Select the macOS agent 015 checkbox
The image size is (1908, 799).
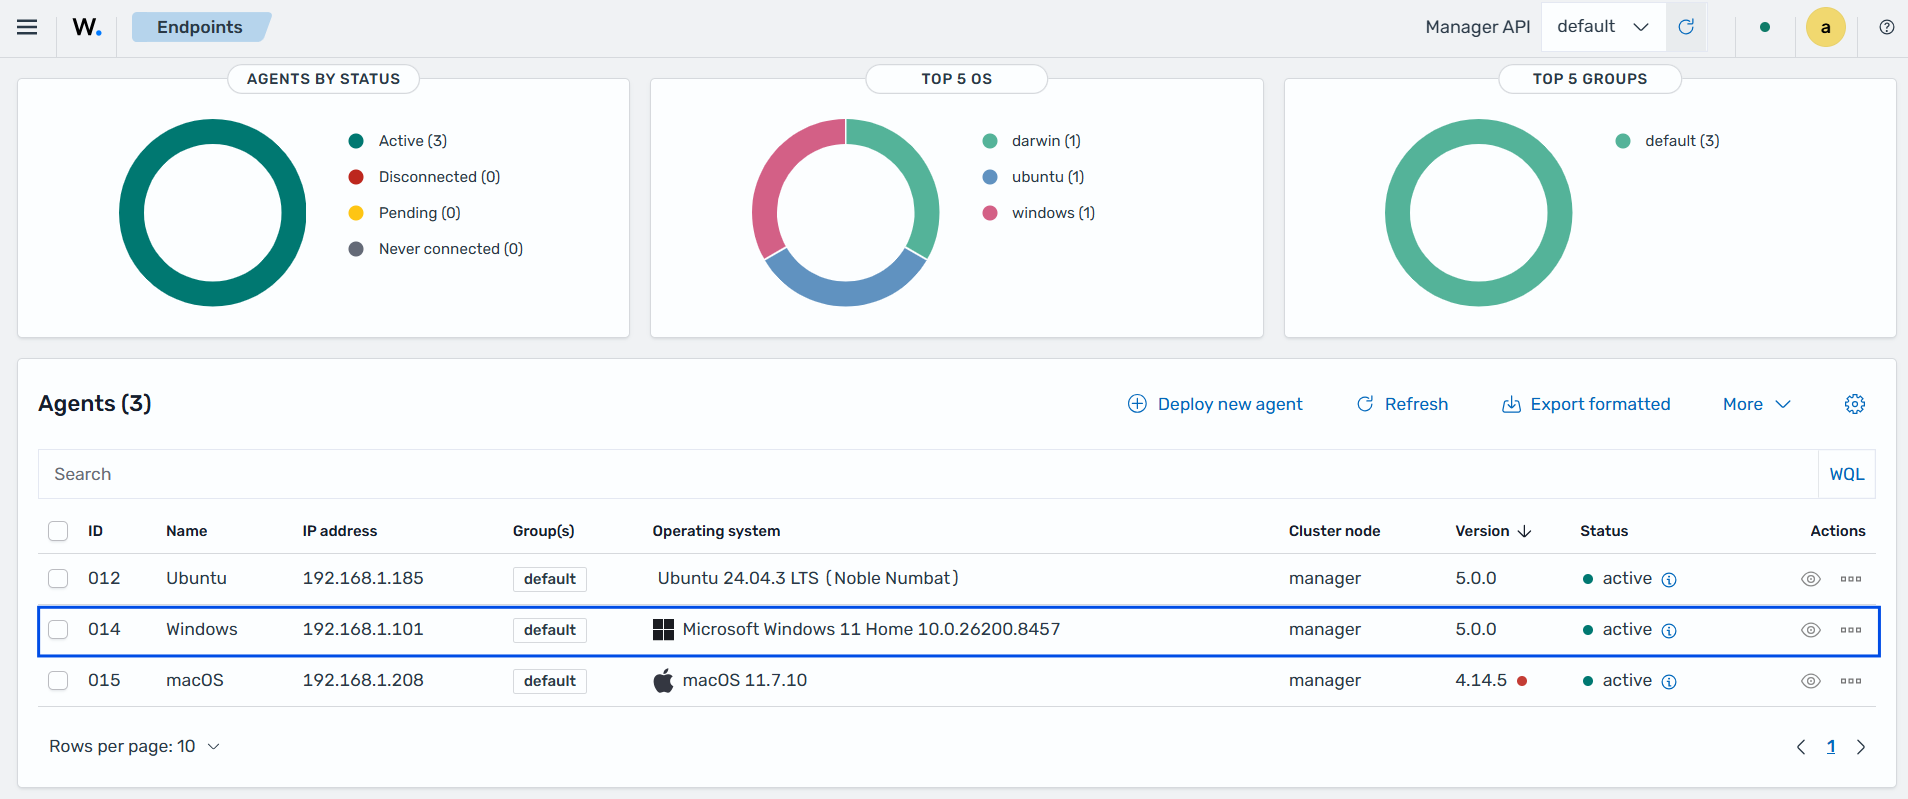point(58,680)
